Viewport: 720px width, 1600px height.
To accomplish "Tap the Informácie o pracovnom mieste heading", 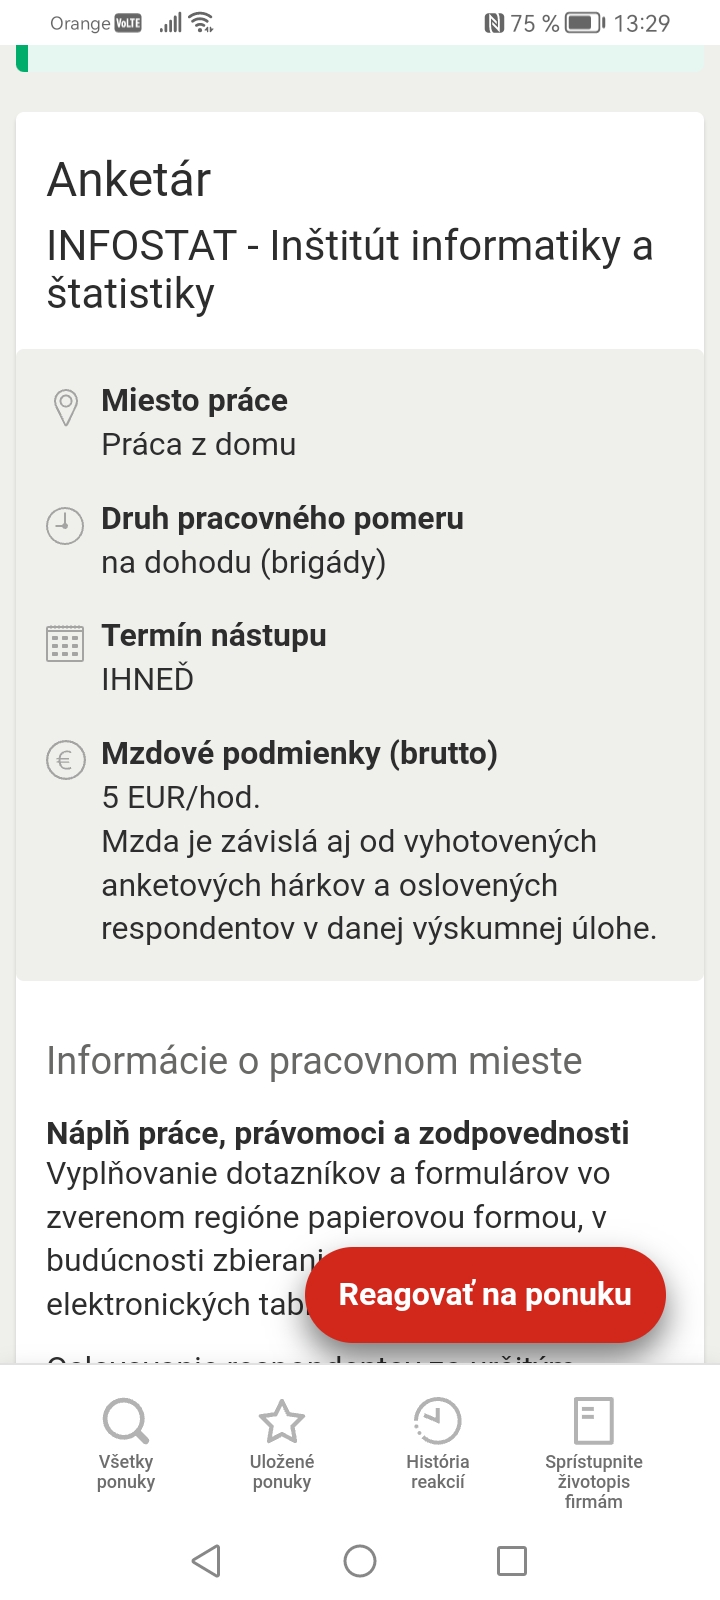I will tap(314, 1061).
